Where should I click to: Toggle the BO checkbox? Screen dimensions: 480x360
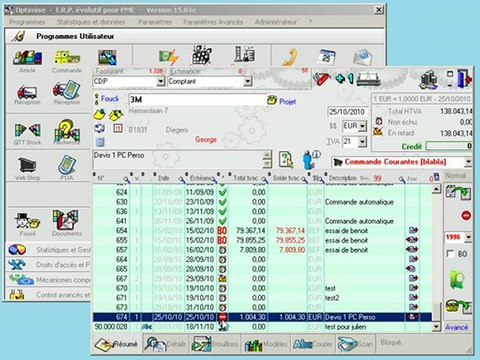point(450,254)
